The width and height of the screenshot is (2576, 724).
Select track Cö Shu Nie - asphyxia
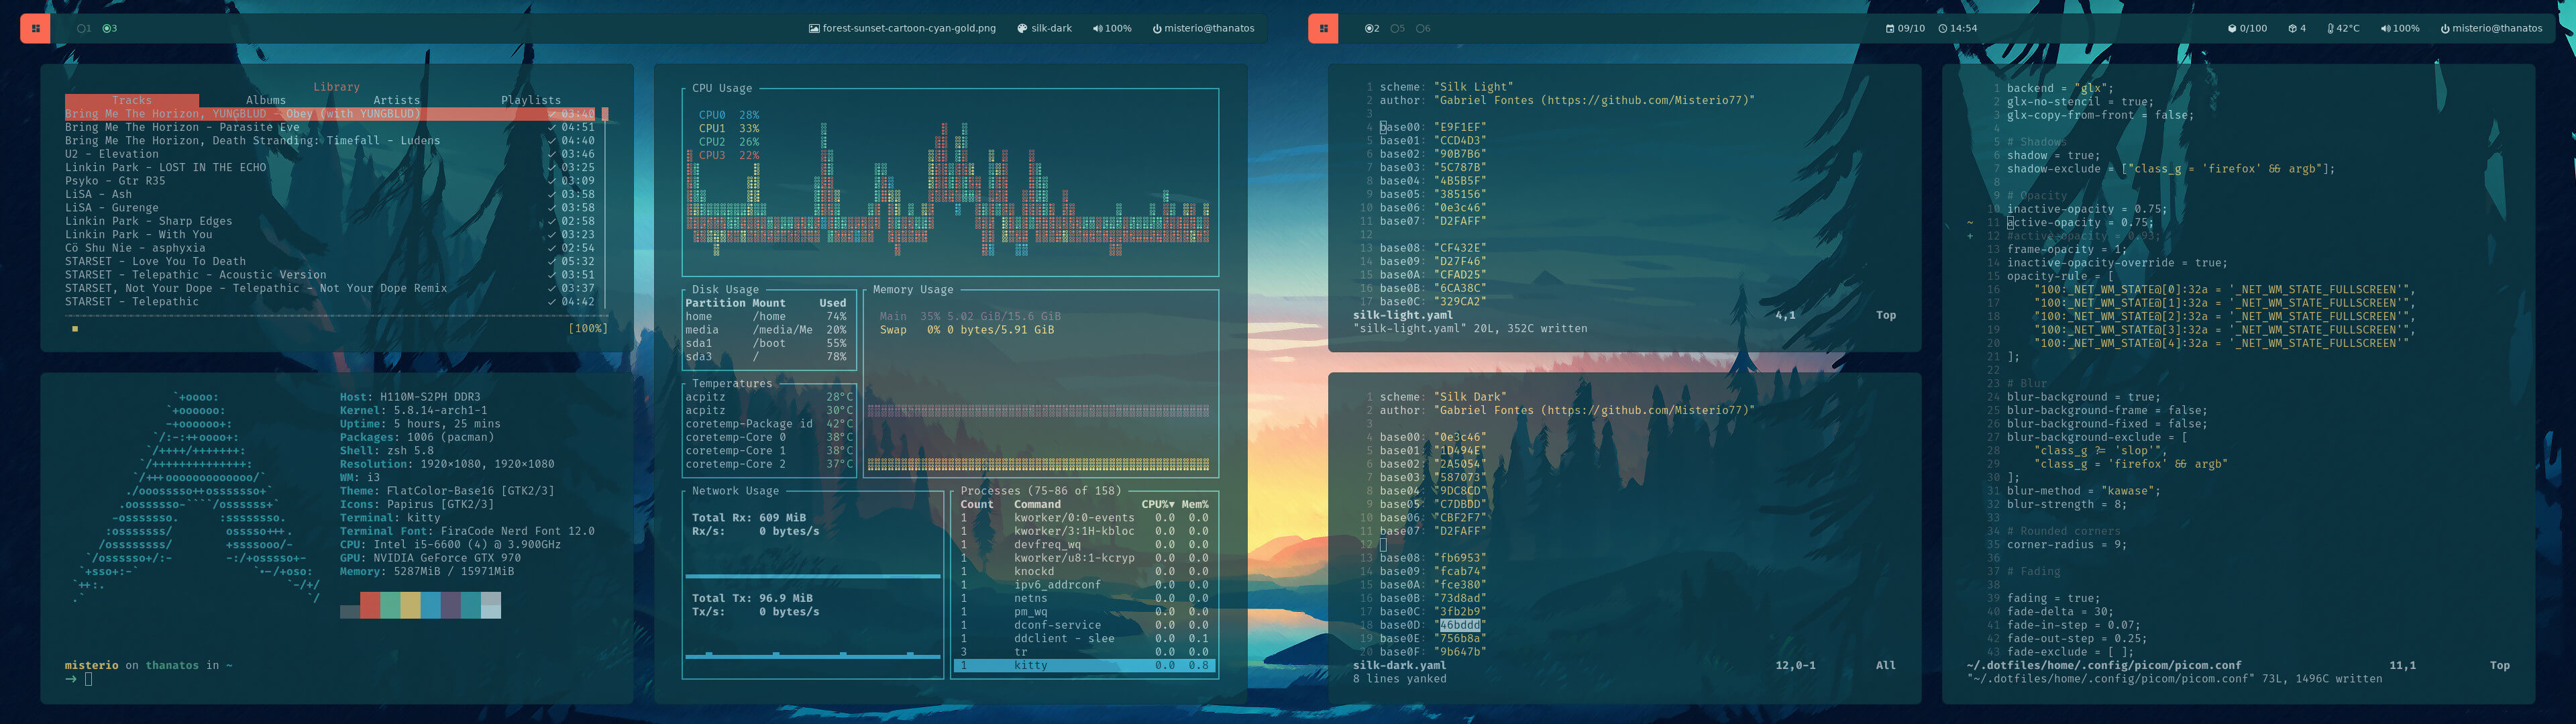pos(331,248)
